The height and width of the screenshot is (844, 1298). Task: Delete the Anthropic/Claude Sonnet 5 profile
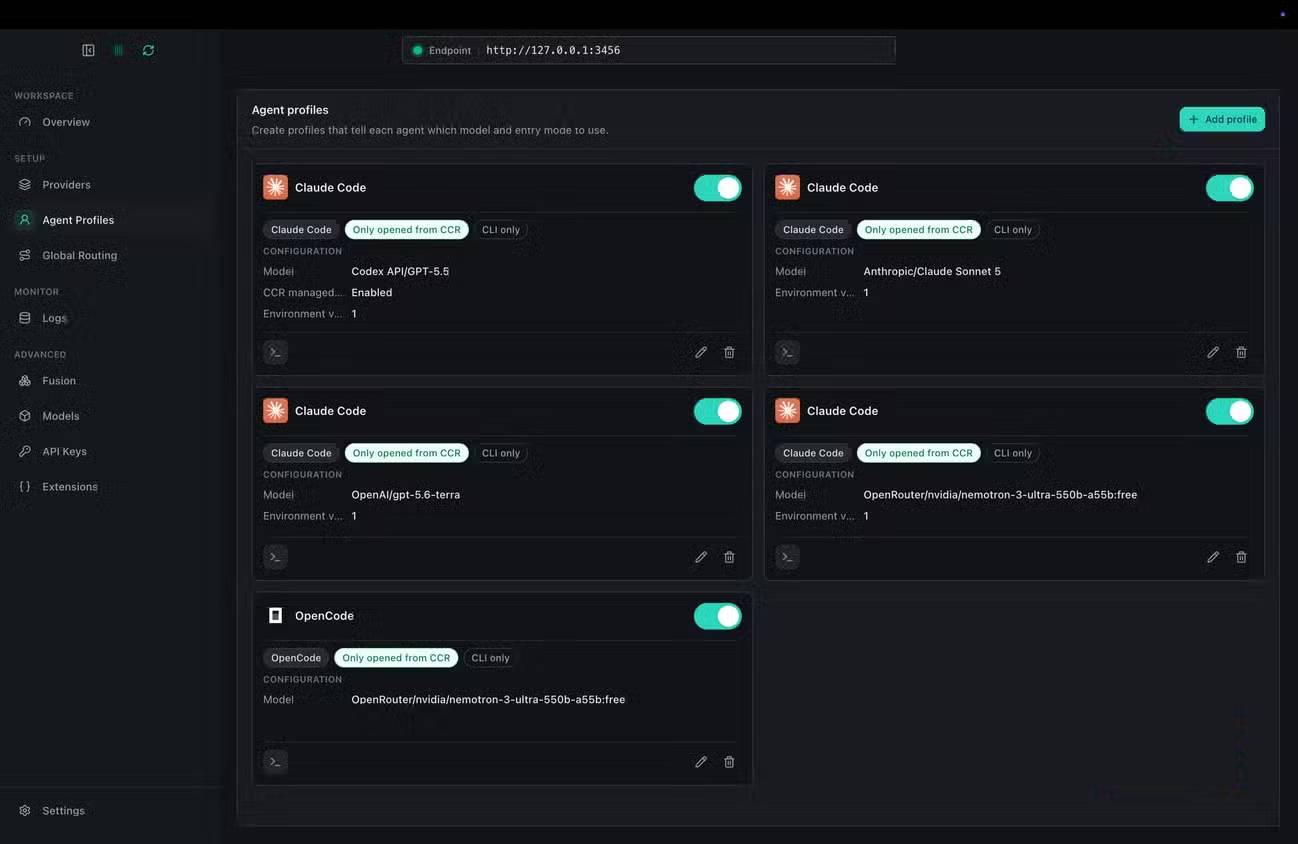click(x=1241, y=352)
